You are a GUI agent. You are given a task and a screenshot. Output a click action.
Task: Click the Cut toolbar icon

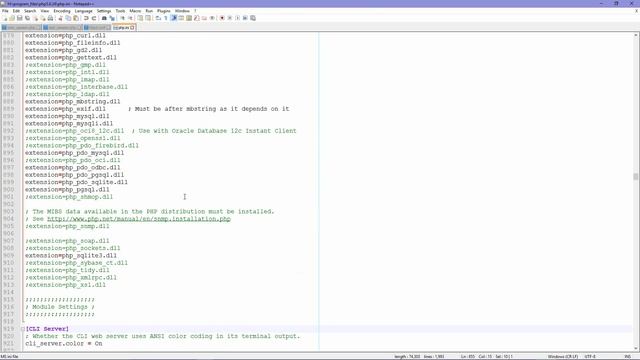(x=60, y=18)
